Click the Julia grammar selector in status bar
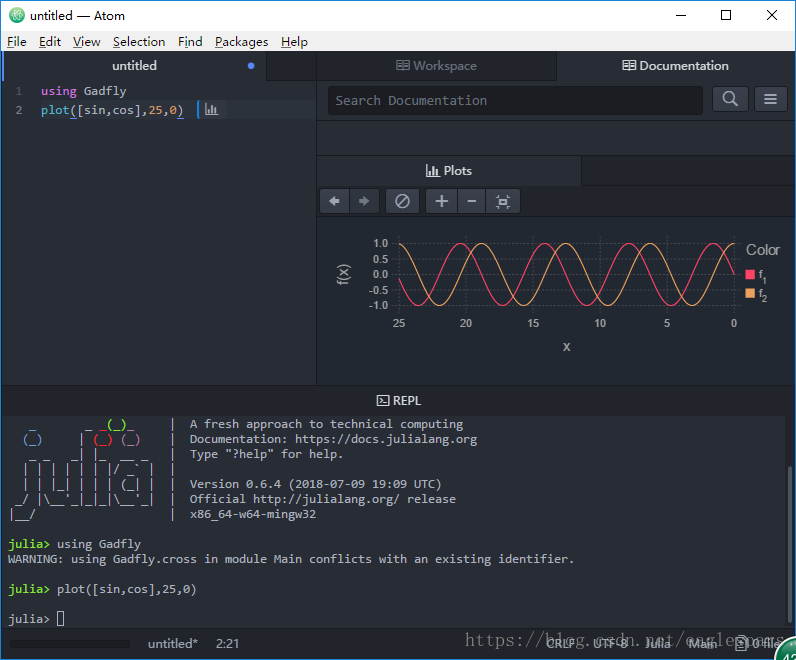 (658, 644)
